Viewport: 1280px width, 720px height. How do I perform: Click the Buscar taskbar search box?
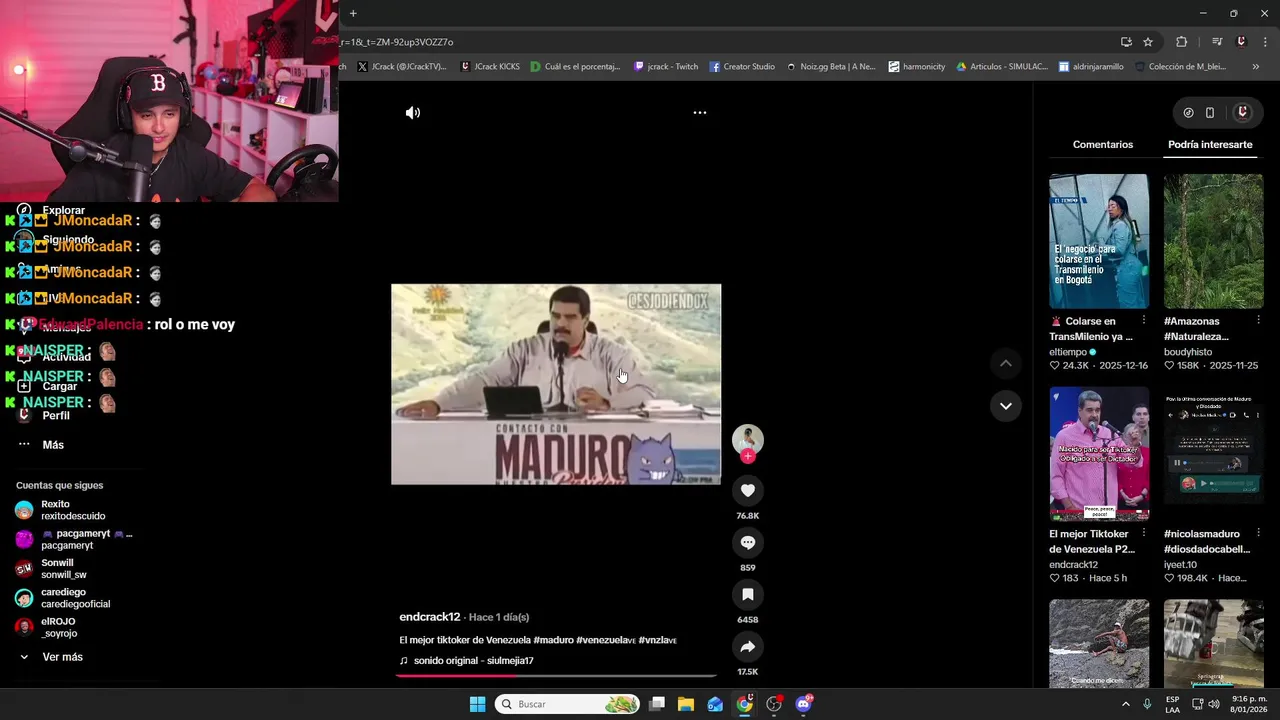click(567, 704)
